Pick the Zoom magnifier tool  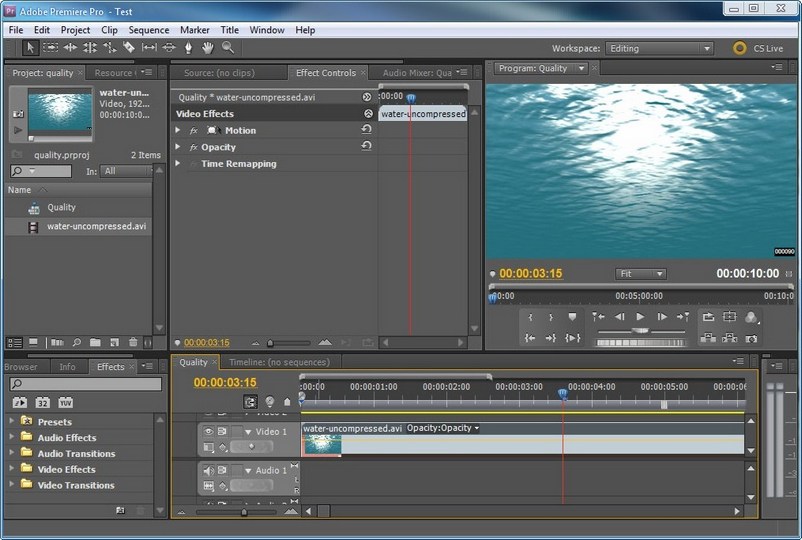228,47
